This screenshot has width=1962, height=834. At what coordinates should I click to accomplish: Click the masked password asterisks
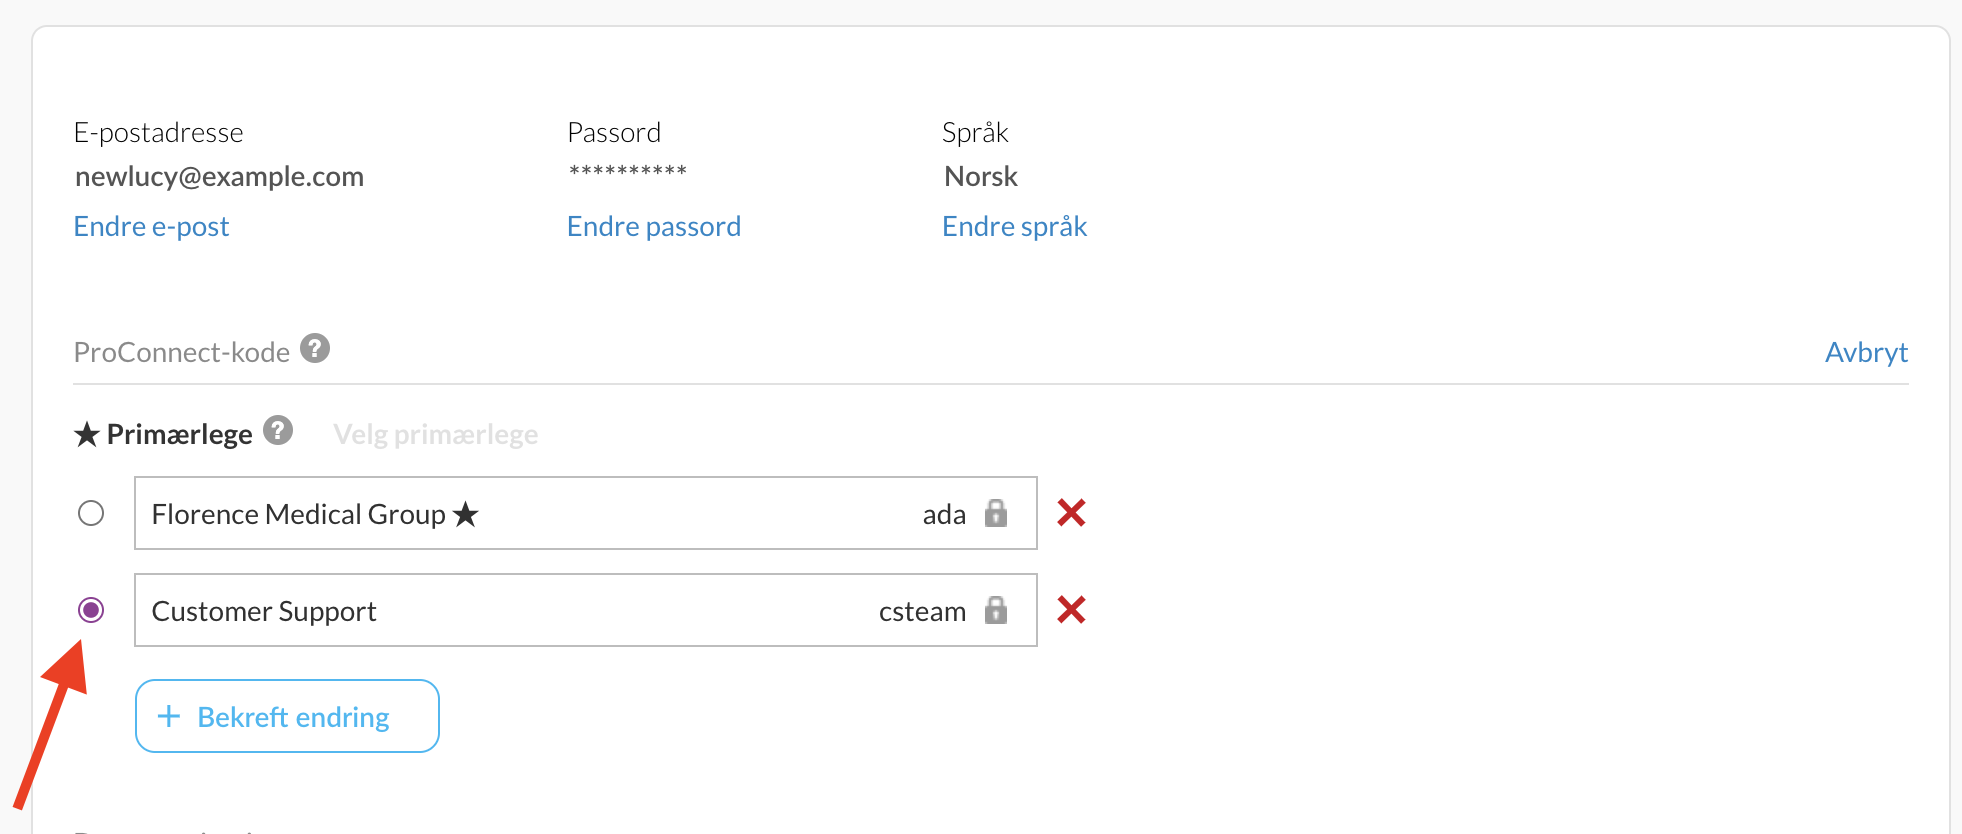point(628,171)
